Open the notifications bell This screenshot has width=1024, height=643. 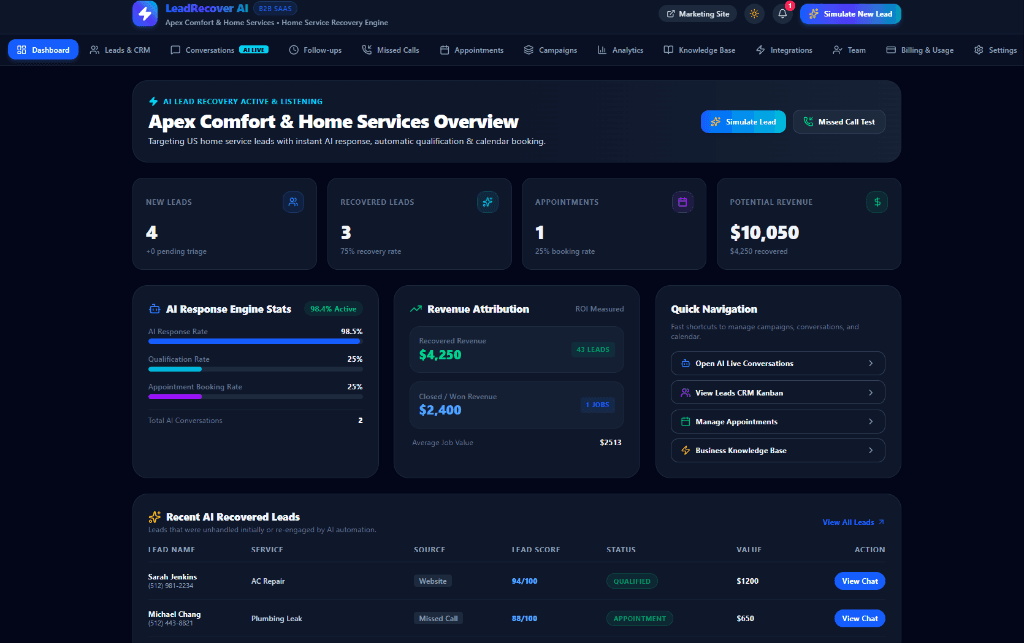pyautogui.click(x=782, y=14)
